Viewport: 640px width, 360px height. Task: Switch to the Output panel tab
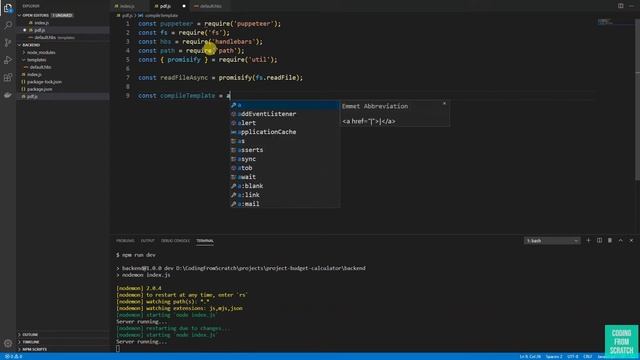coord(147,241)
